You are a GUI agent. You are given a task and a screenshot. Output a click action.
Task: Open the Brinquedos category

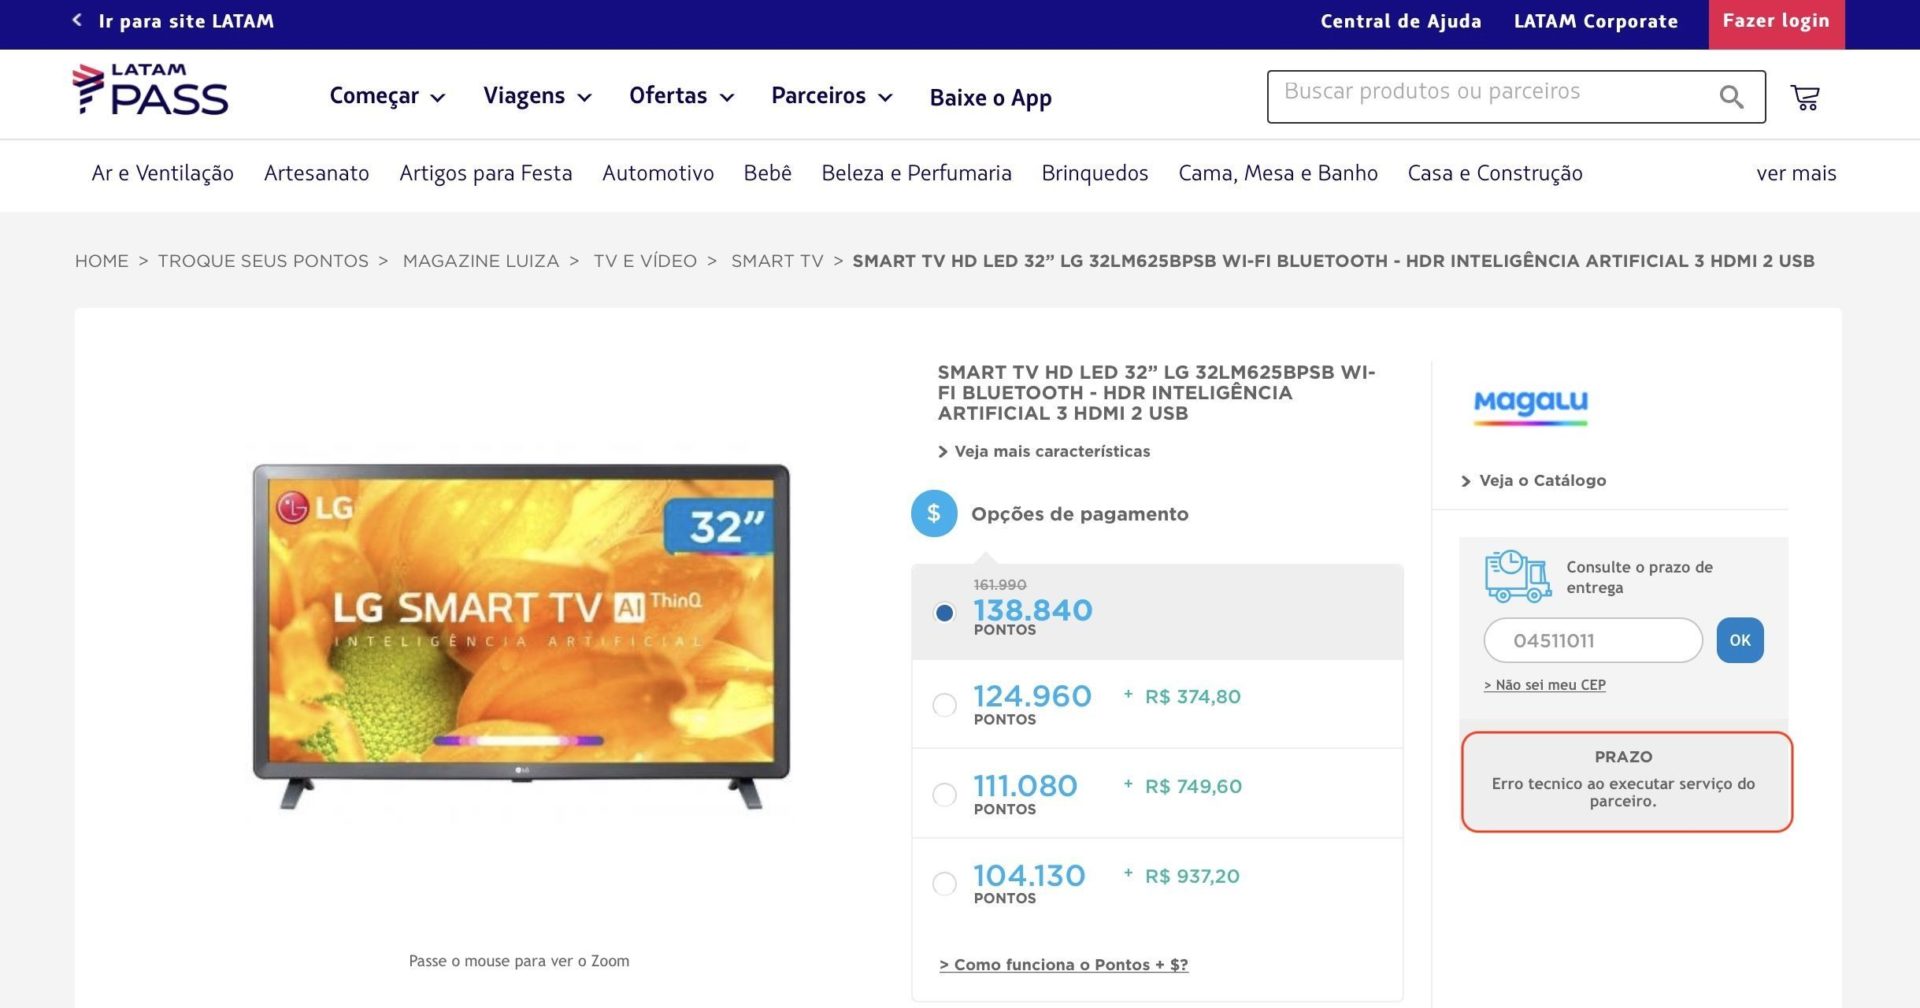1094,173
